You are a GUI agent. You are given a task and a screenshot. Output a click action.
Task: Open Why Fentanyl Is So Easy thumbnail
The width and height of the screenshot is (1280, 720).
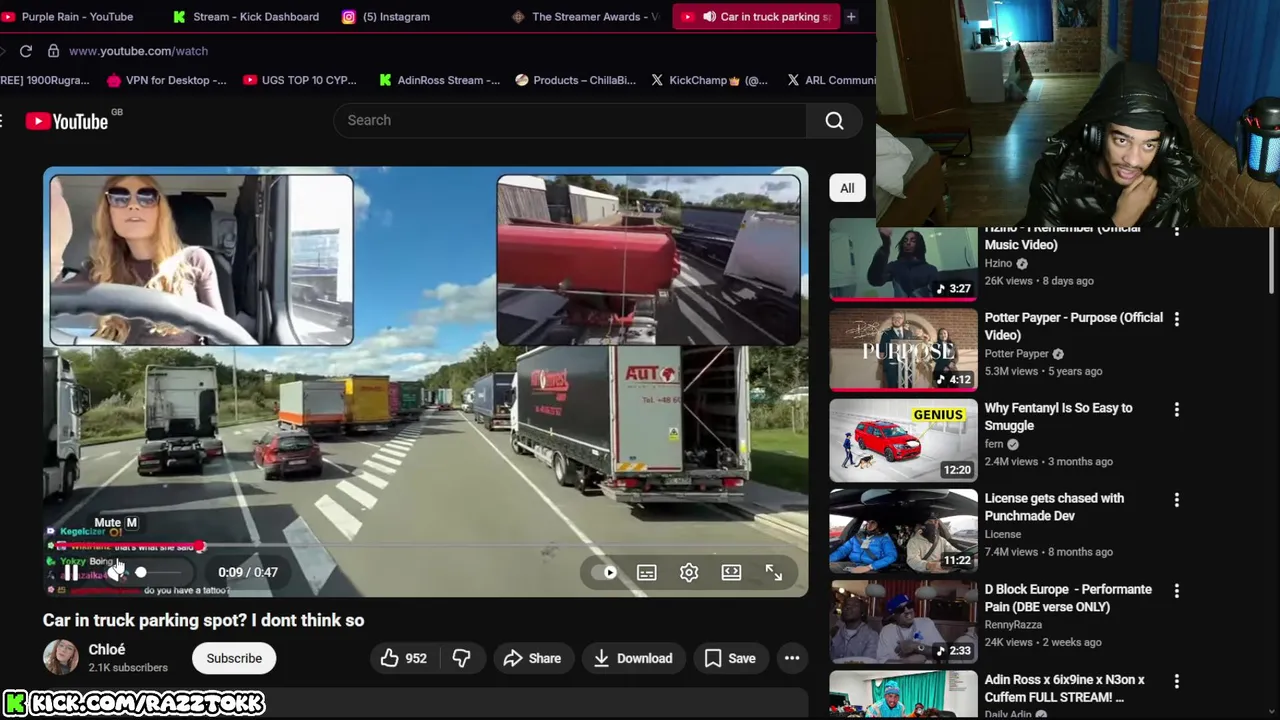tap(903, 440)
